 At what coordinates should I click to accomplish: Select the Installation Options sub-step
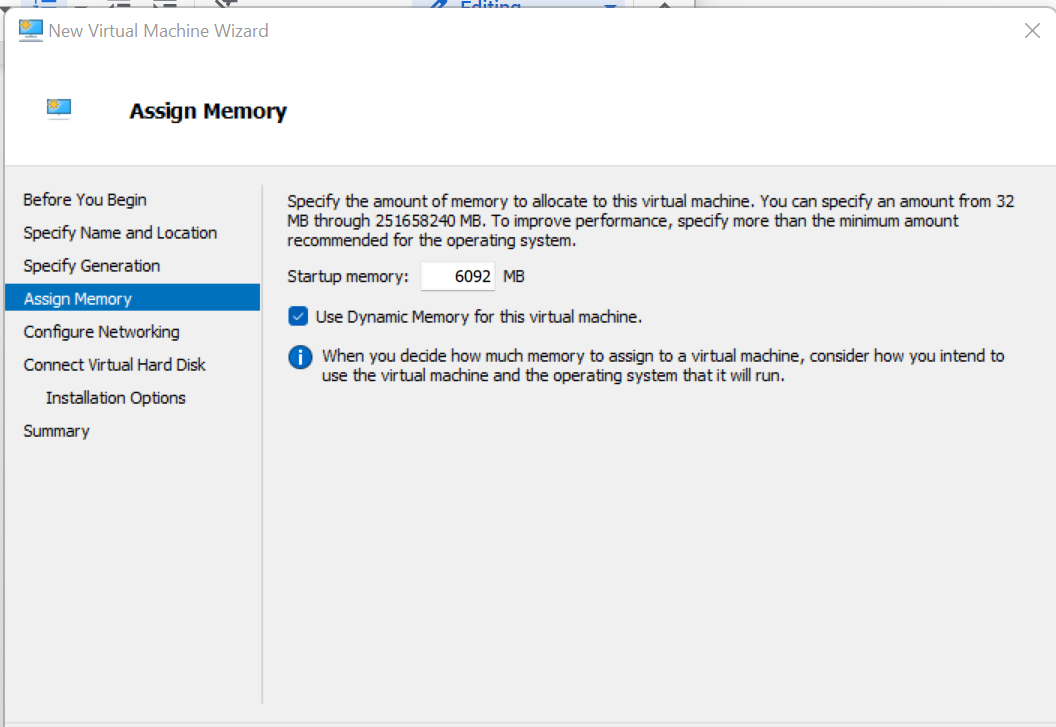pyautogui.click(x=116, y=398)
